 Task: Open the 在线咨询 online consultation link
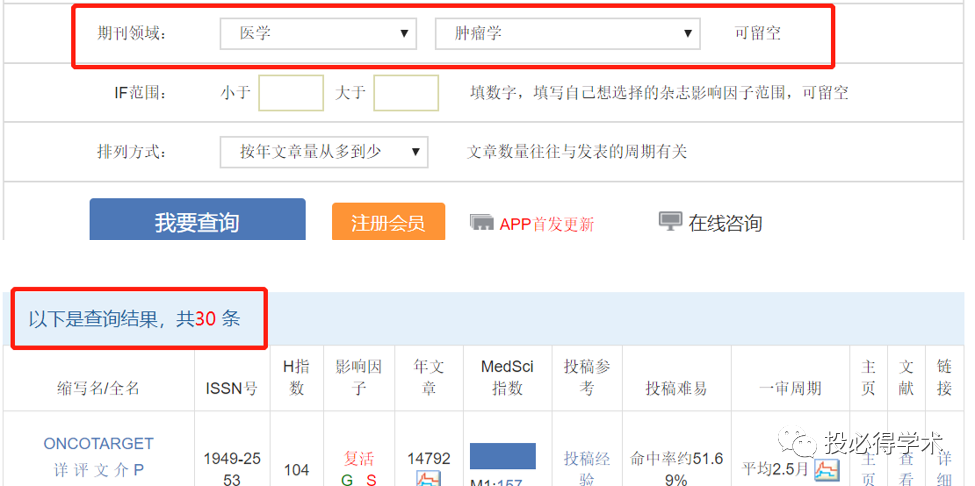(724, 222)
